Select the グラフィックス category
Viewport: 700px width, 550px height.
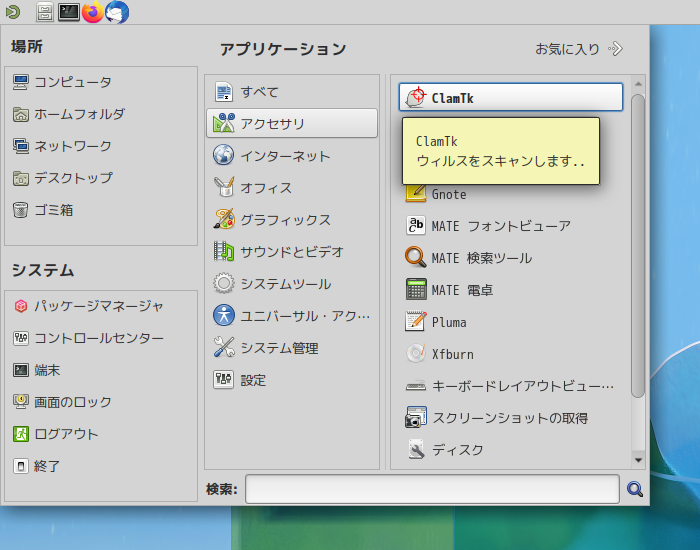(292, 220)
